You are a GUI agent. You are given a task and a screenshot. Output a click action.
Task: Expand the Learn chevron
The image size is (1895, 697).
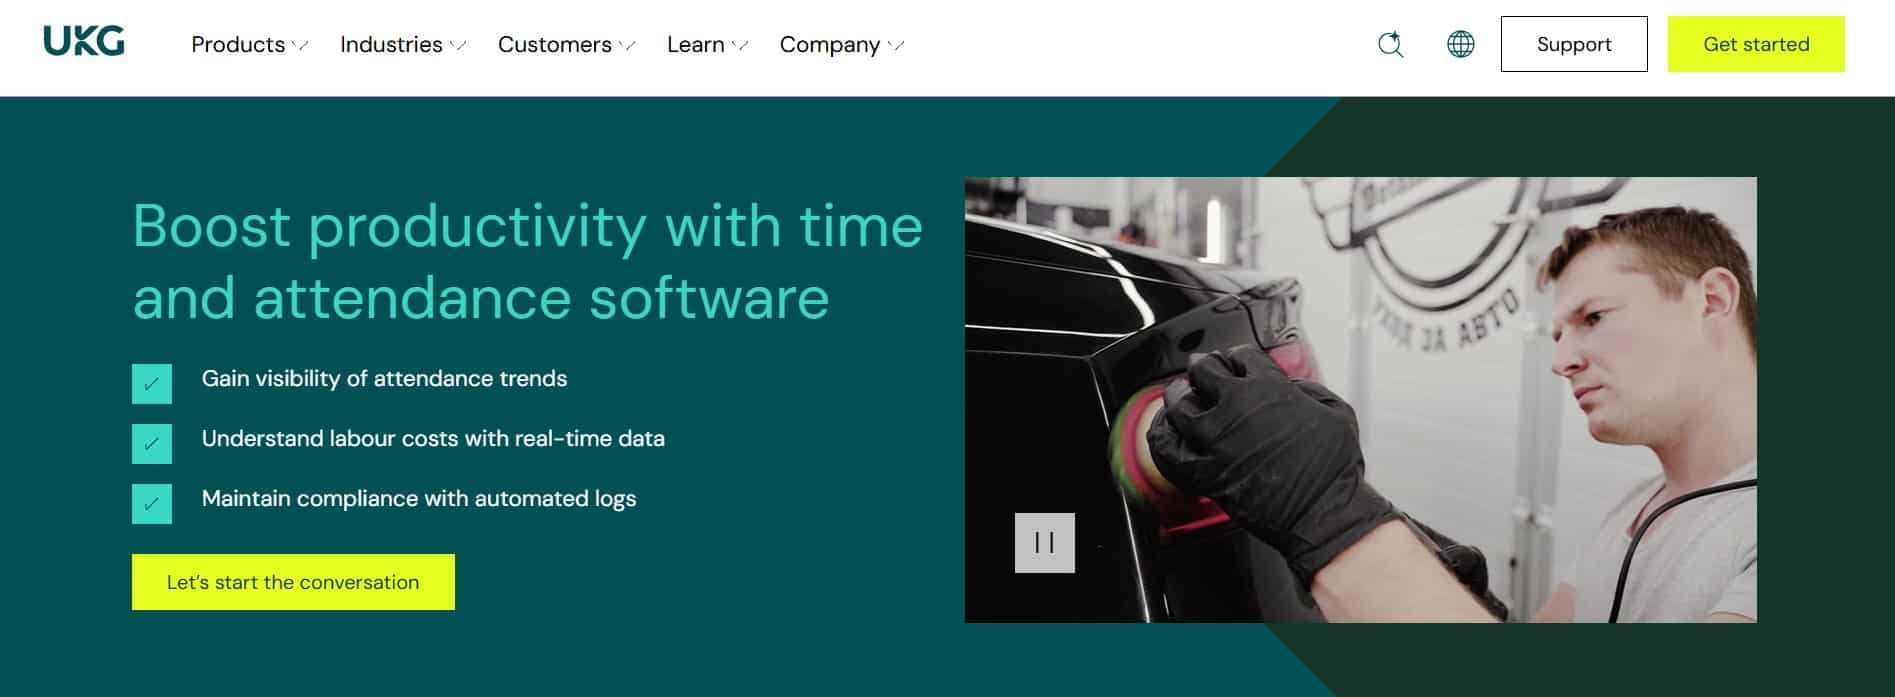pyautogui.click(x=740, y=45)
